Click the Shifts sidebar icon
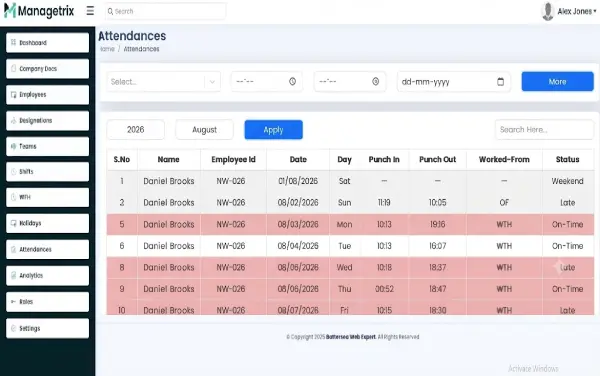The height and width of the screenshot is (376, 600). click(13, 171)
